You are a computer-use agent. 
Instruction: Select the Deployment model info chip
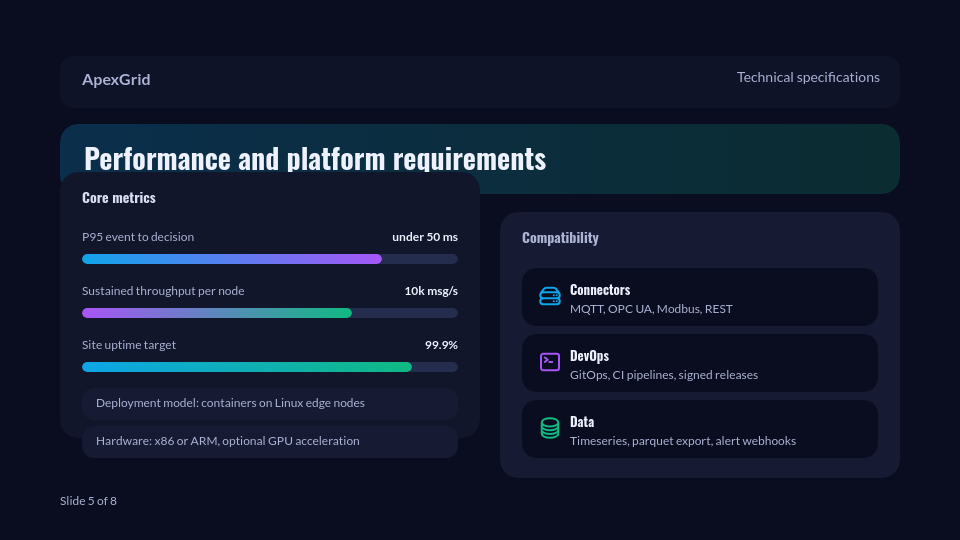point(270,403)
